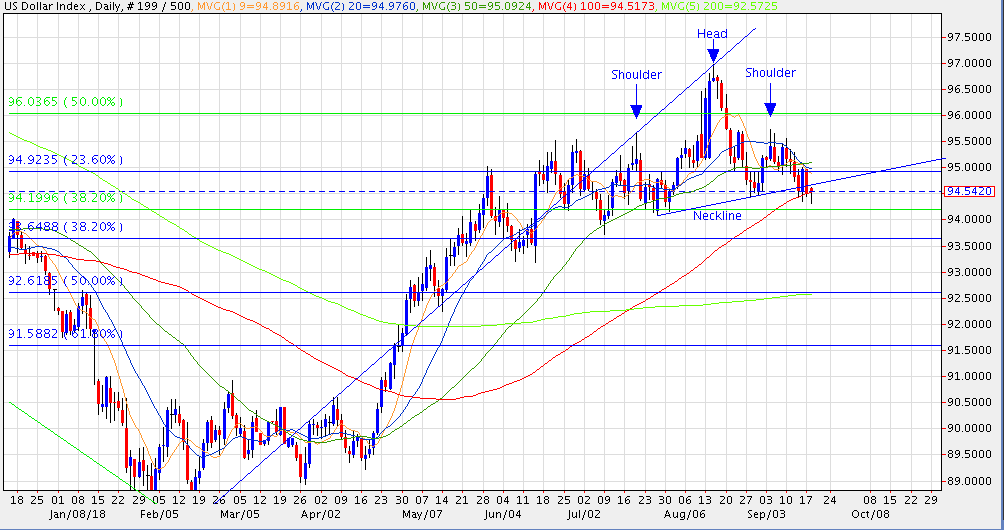Screen dimensions: 1004x530
Task: Click the 89.0000 price axis label
Action: [x=970, y=481]
